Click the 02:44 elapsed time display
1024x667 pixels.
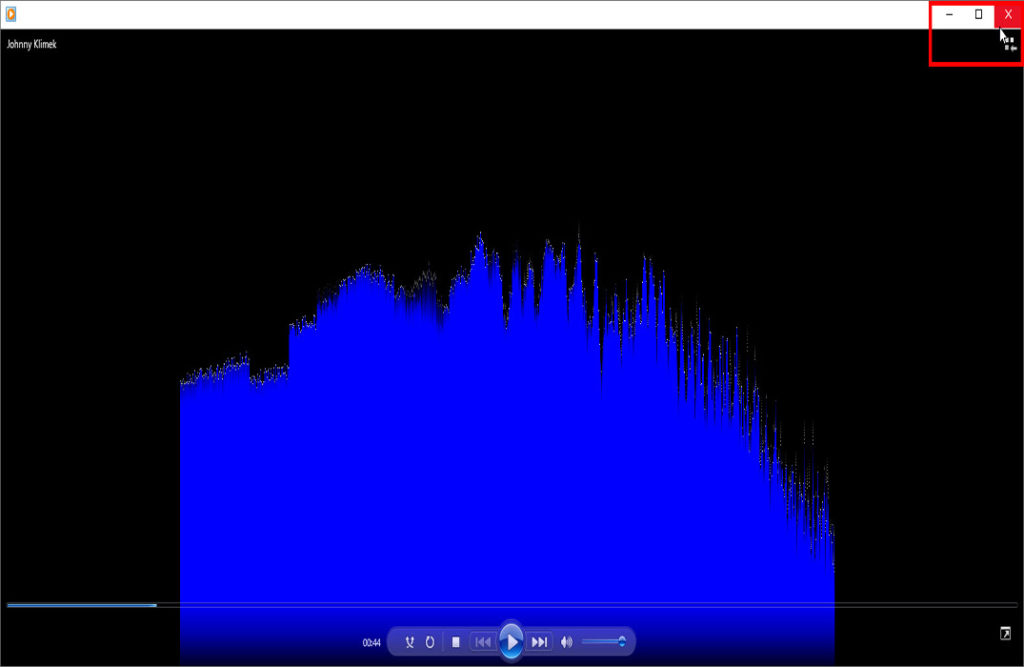pos(371,643)
